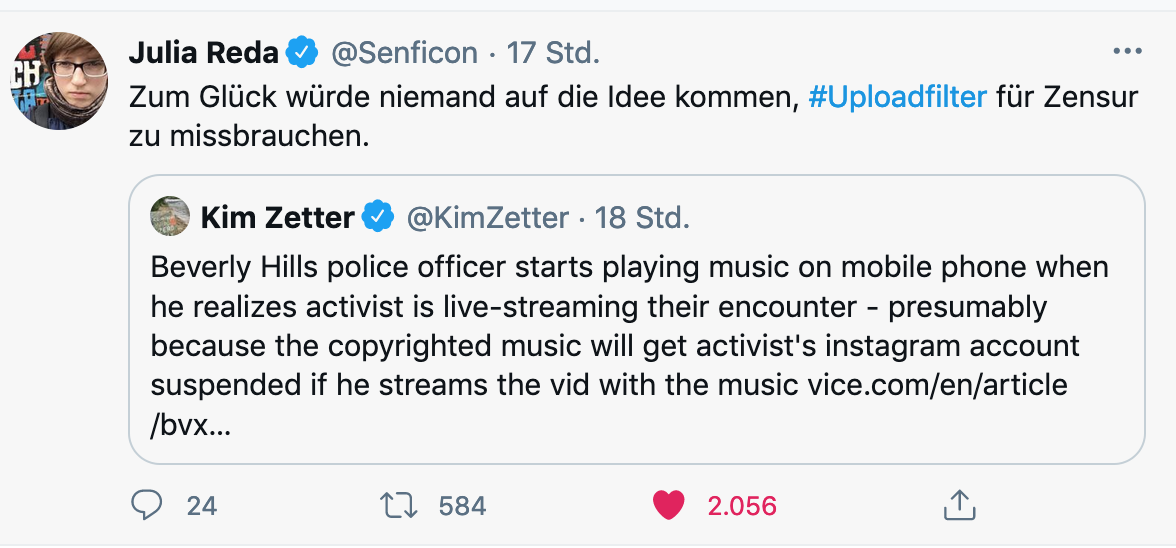Click the reply speech bubble icon
The width and height of the screenshot is (1176, 548).
[x=147, y=505]
